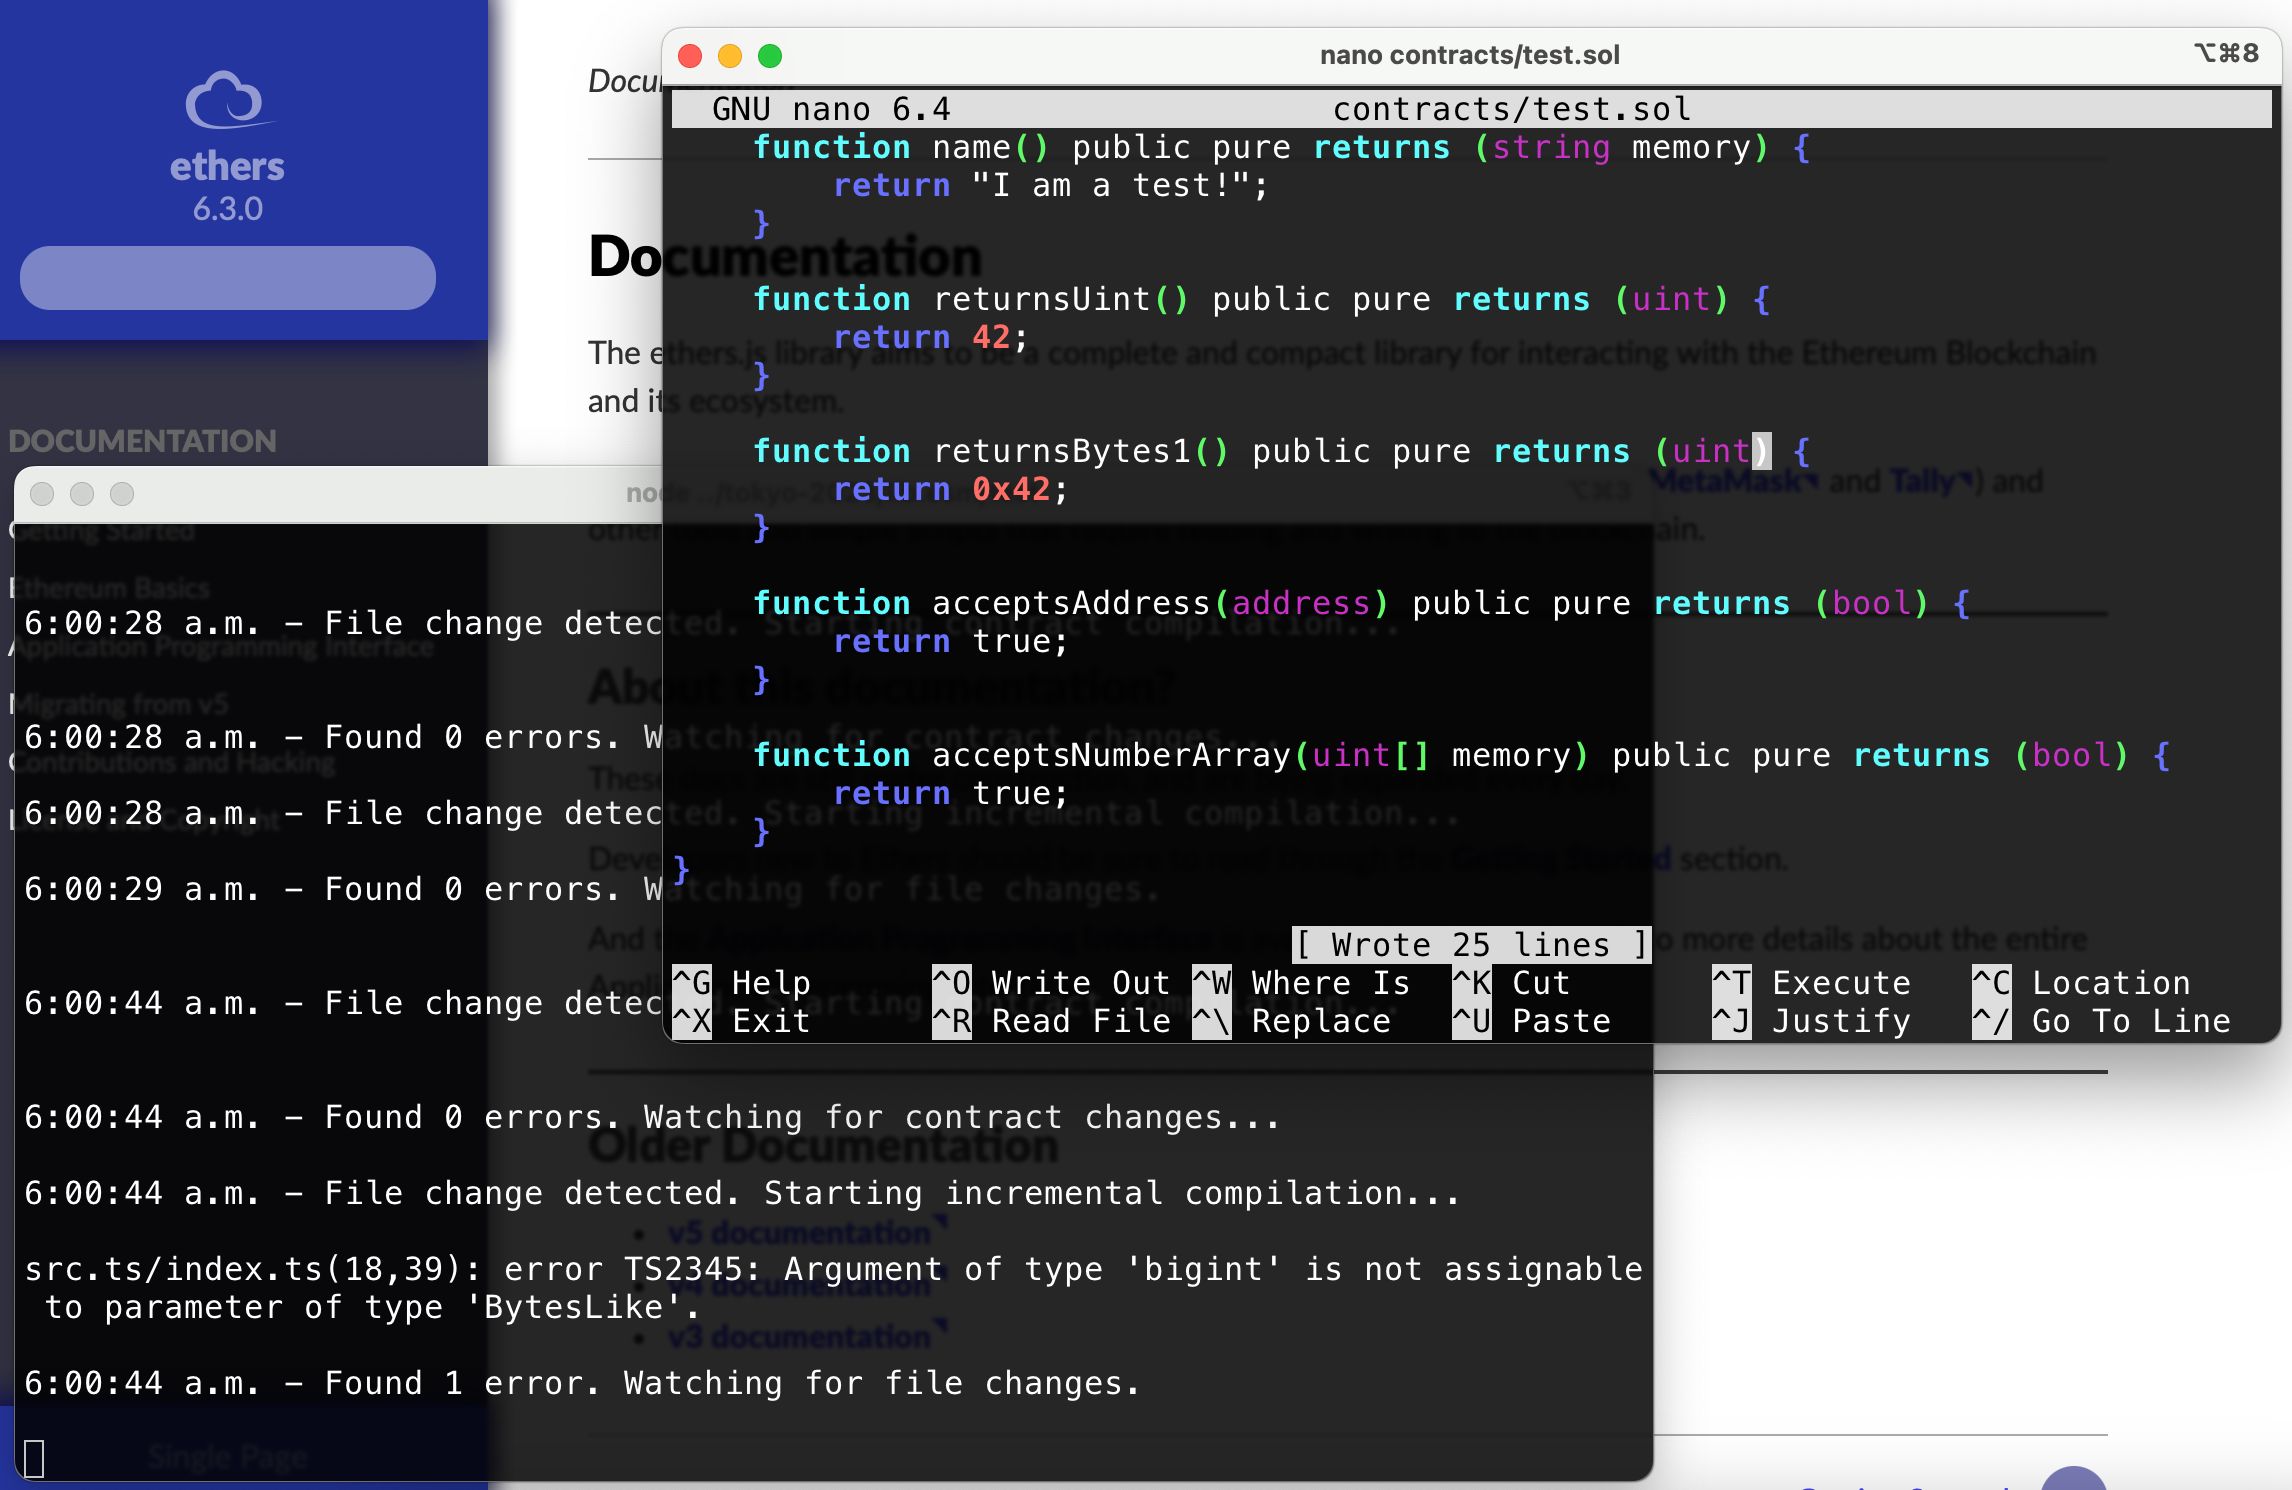This screenshot has width=2292, height=1490.
Task: Open the Tally link on the docs page
Action: click(1929, 481)
